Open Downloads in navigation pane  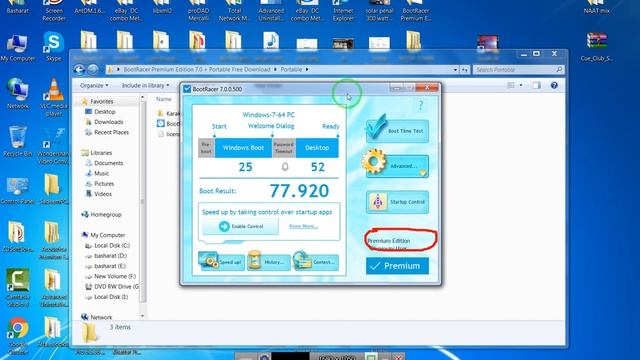click(x=108, y=122)
